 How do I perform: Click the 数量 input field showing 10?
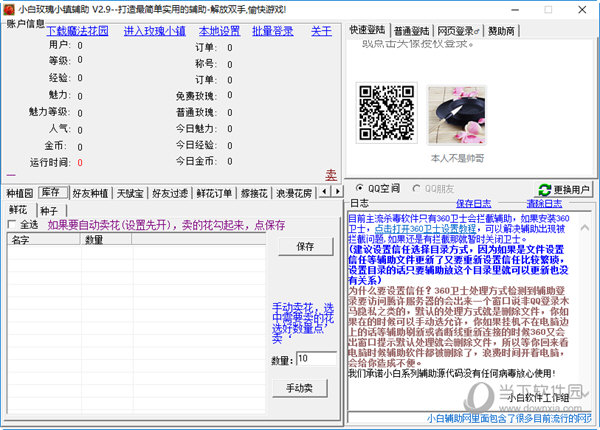(x=316, y=358)
